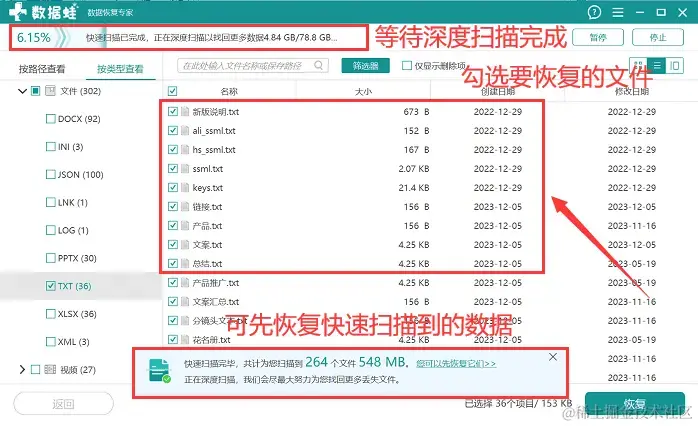Click the 6.15% scan progress bar
This screenshot has width=698, height=426.
tap(189, 37)
